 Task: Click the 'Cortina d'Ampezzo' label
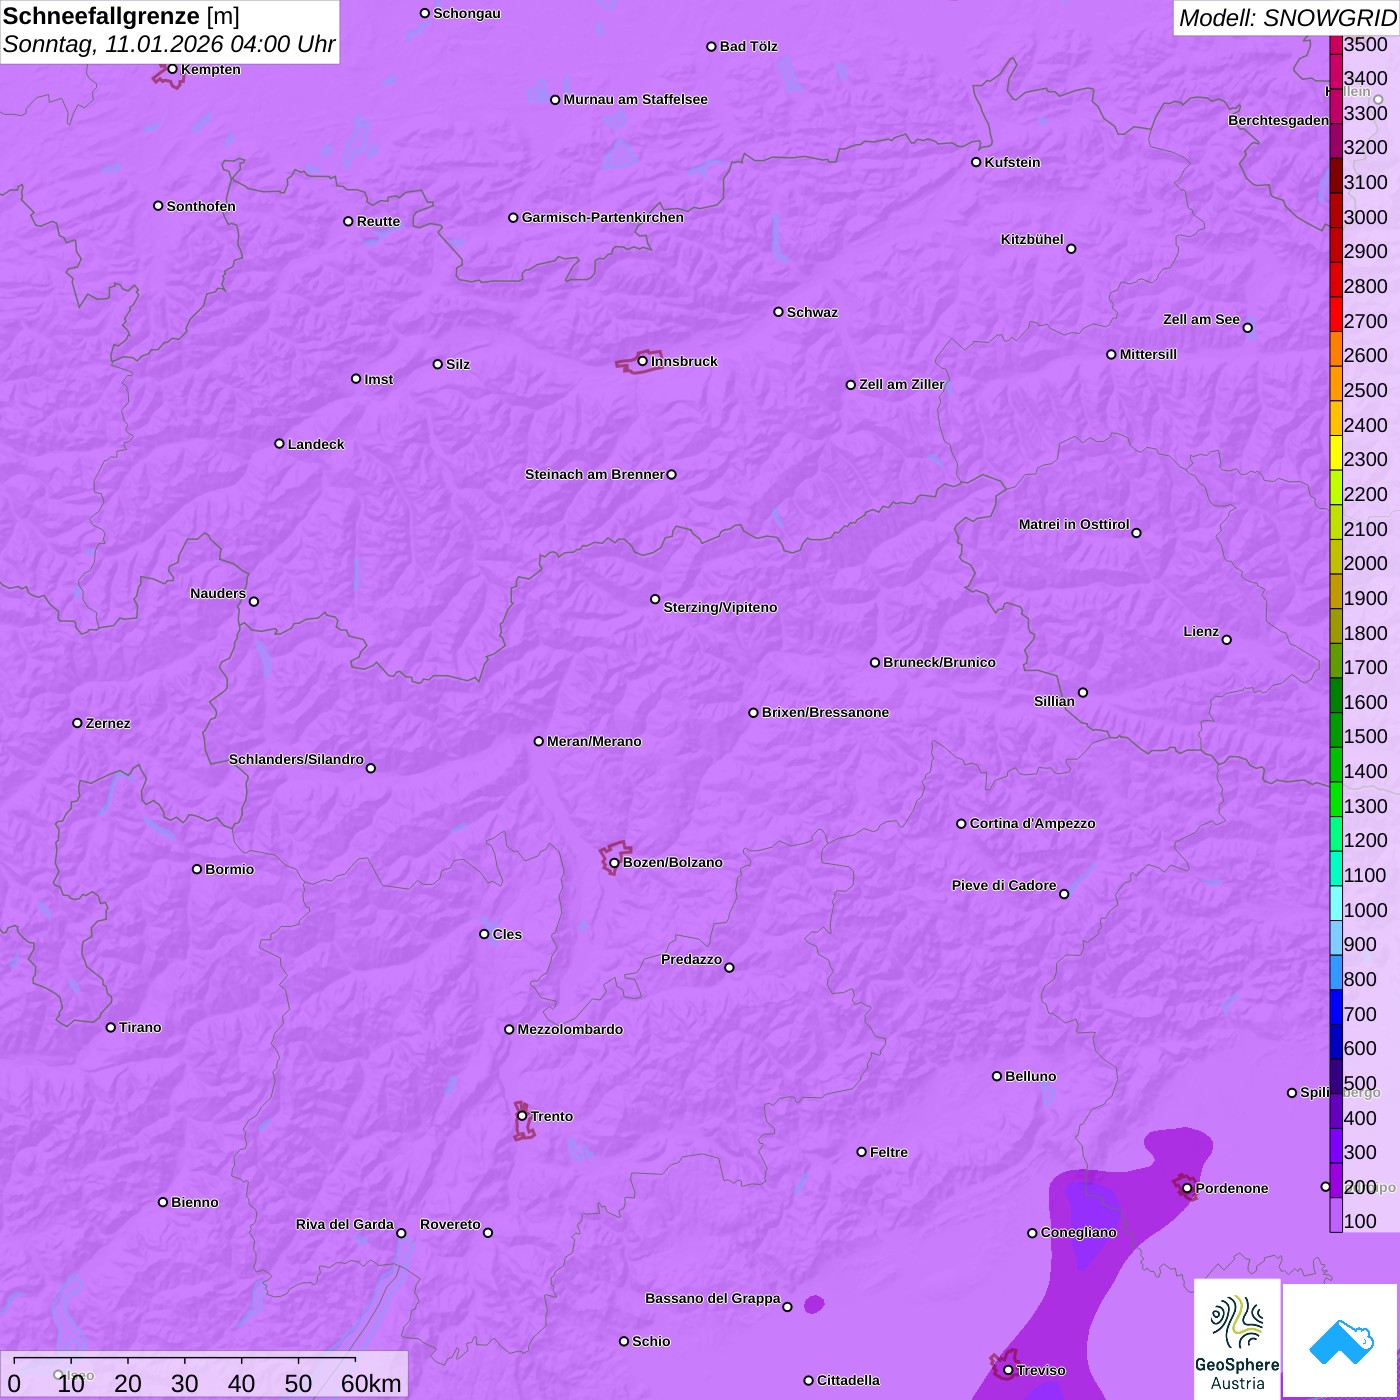coord(1032,823)
